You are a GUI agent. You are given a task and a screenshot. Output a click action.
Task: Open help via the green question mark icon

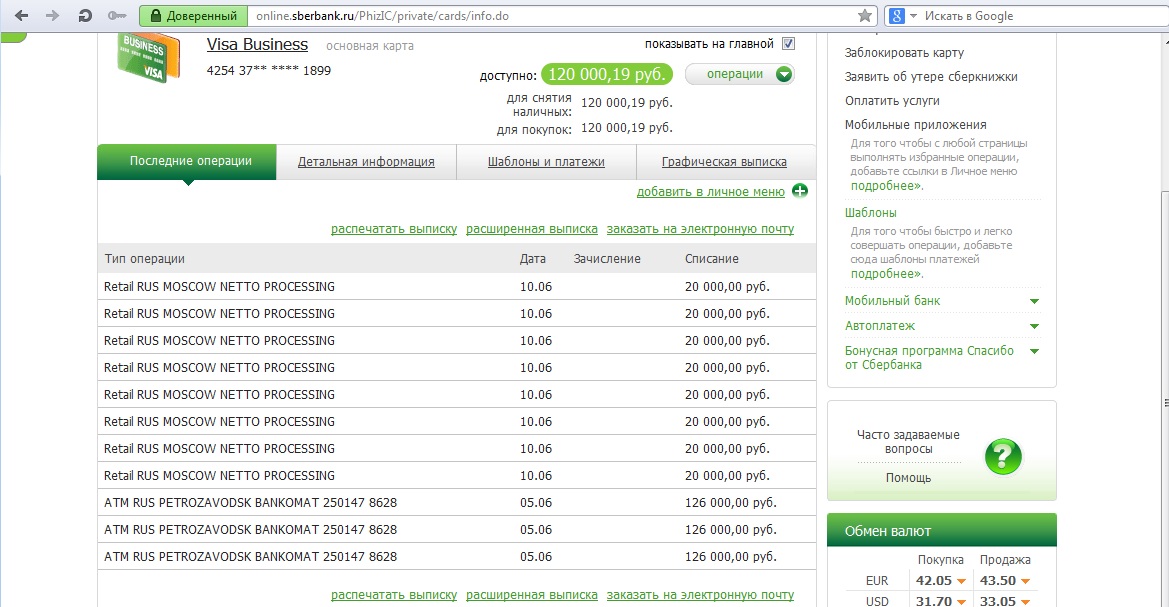(x=1003, y=456)
